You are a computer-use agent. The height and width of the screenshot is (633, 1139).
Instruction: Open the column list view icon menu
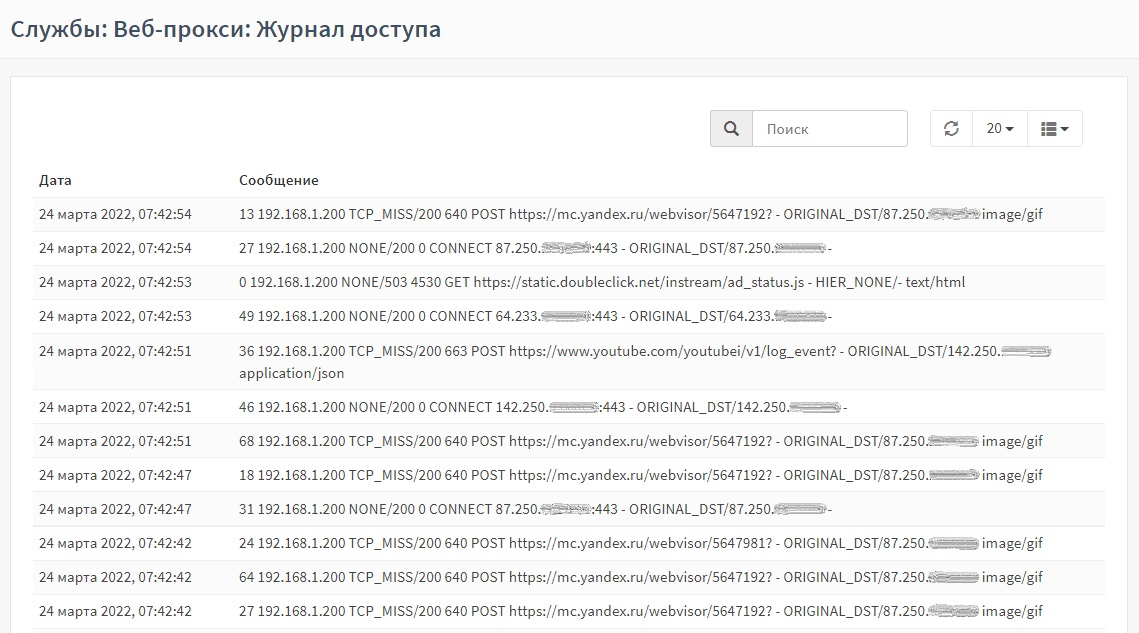(1055, 129)
